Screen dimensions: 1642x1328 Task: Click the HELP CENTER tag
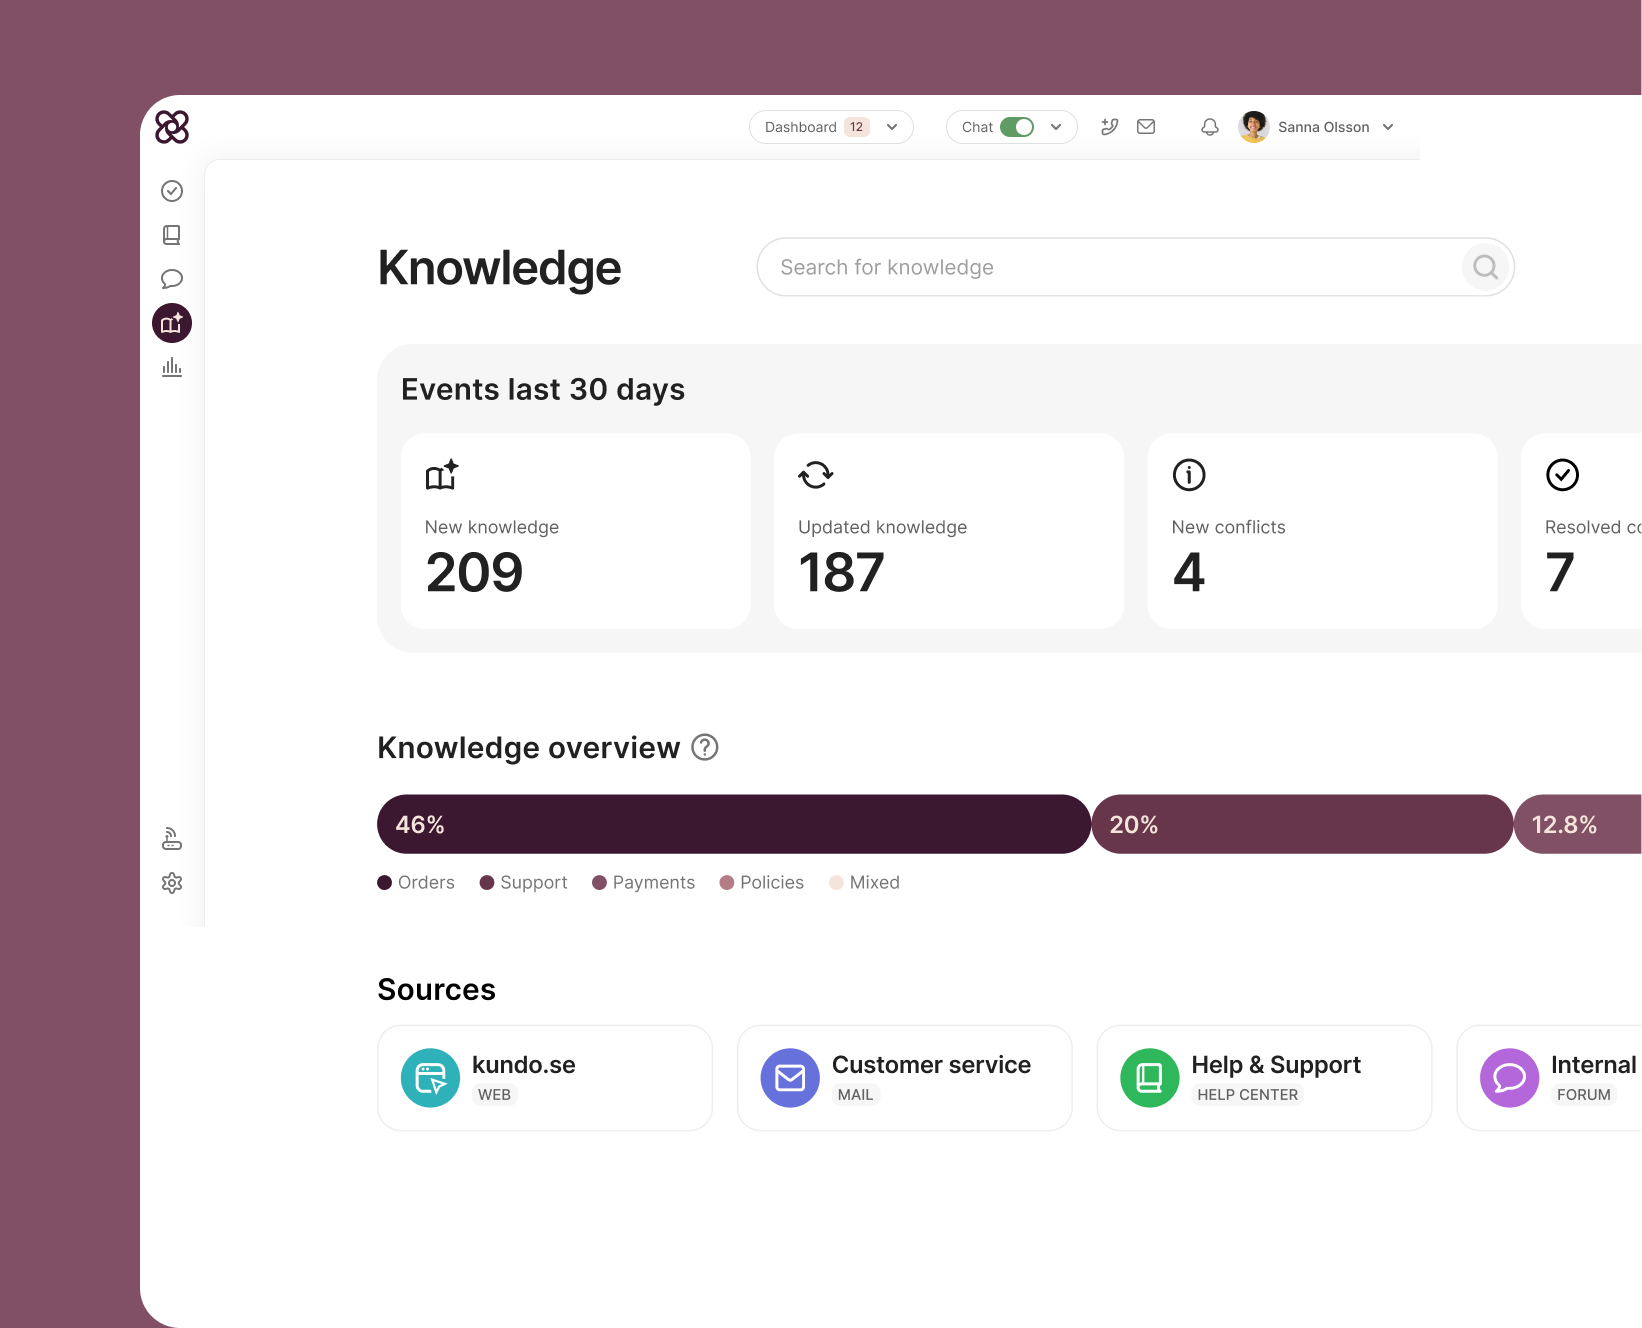[x=1248, y=1095]
